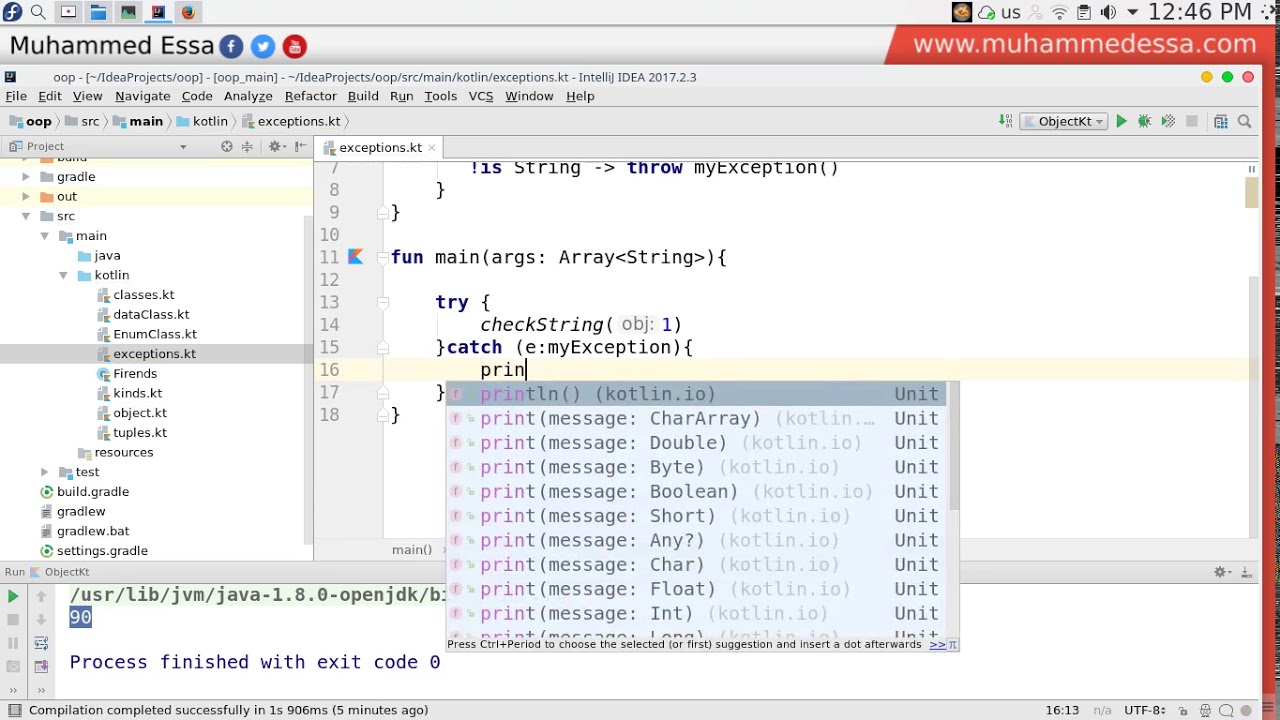Open tuples.kt in the project tree
This screenshot has height=720, width=1280.
click(x=139, y=433)
